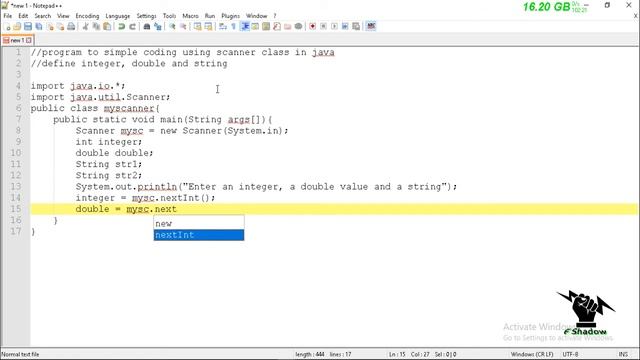Undo the last edit via the Undo icon
Image resolution: width=640 pixels, height=360 pixels.
point(121,27)
